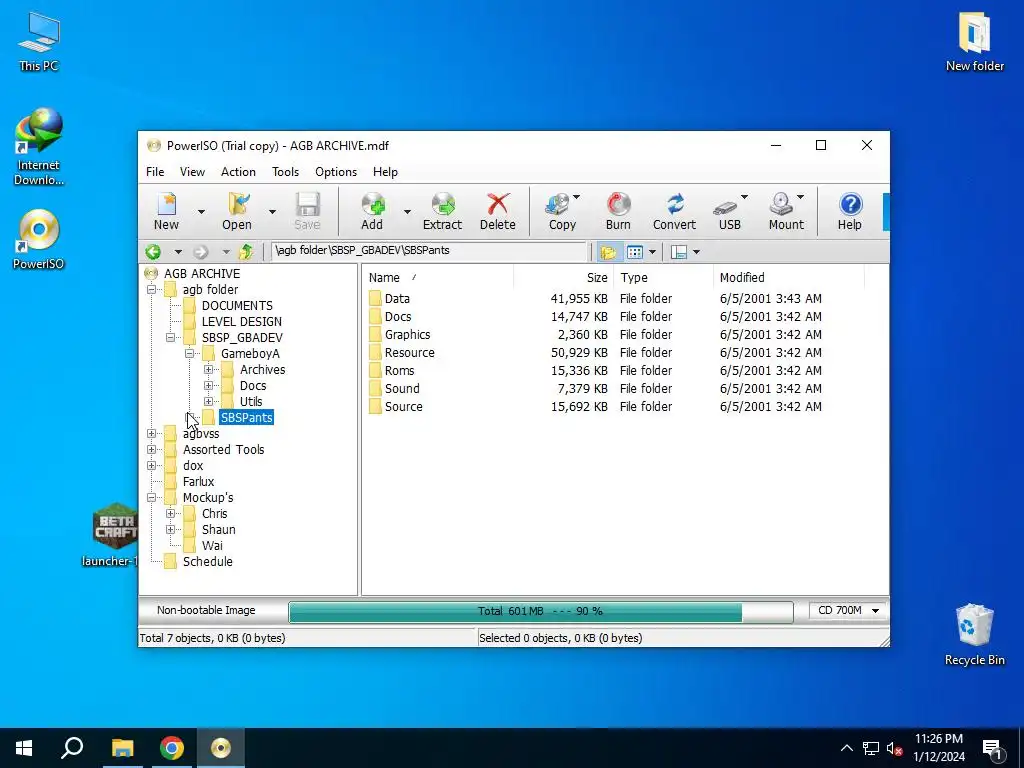Sort by the Size column header
Image resolution: width=1024 pixels, height=768 pixels.
[x=564, y=278]
